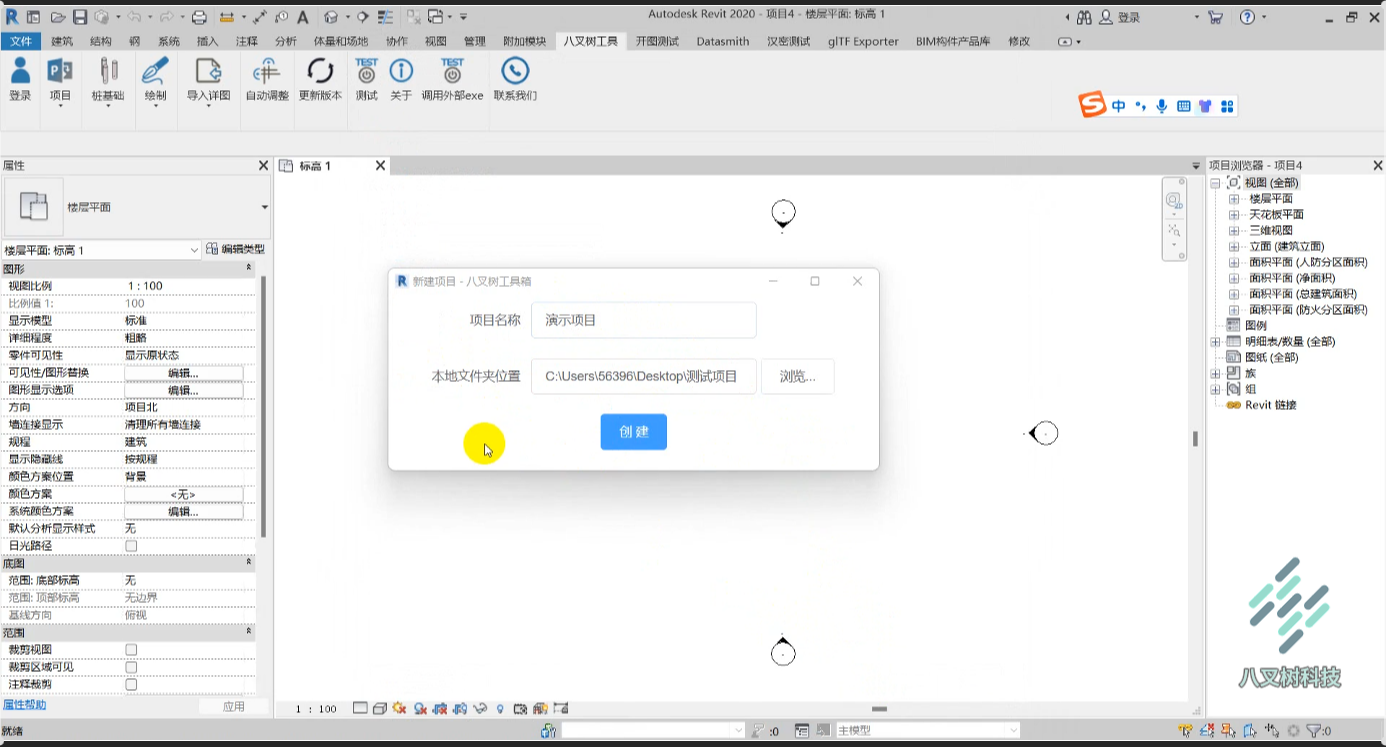Viewport: 1386px width, 747px height.
Task: Open the 管理 ribbon tab
Action: 474,42
